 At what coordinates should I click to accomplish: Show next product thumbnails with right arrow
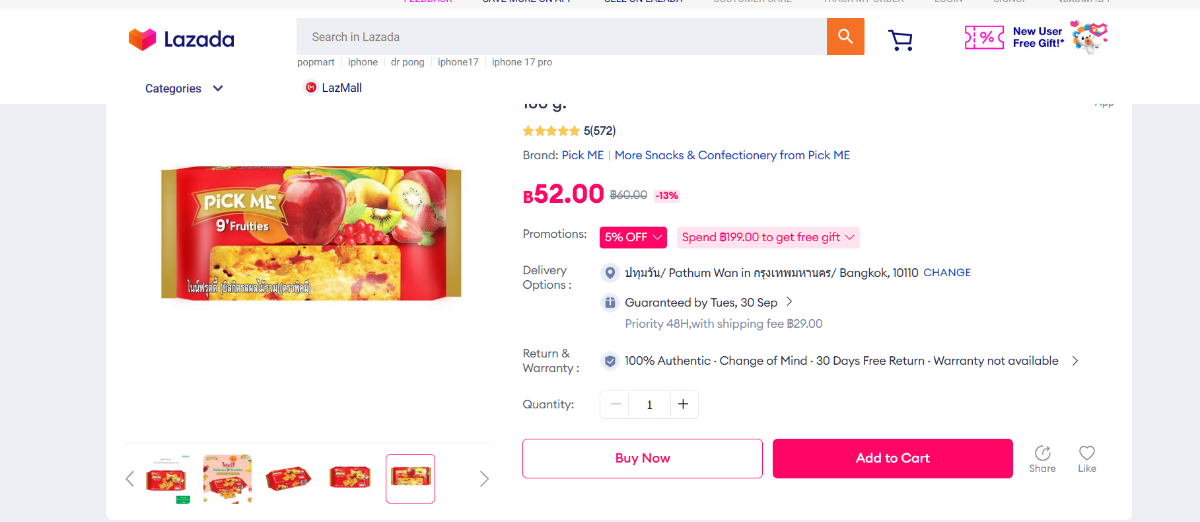click(x=484, y=479)
